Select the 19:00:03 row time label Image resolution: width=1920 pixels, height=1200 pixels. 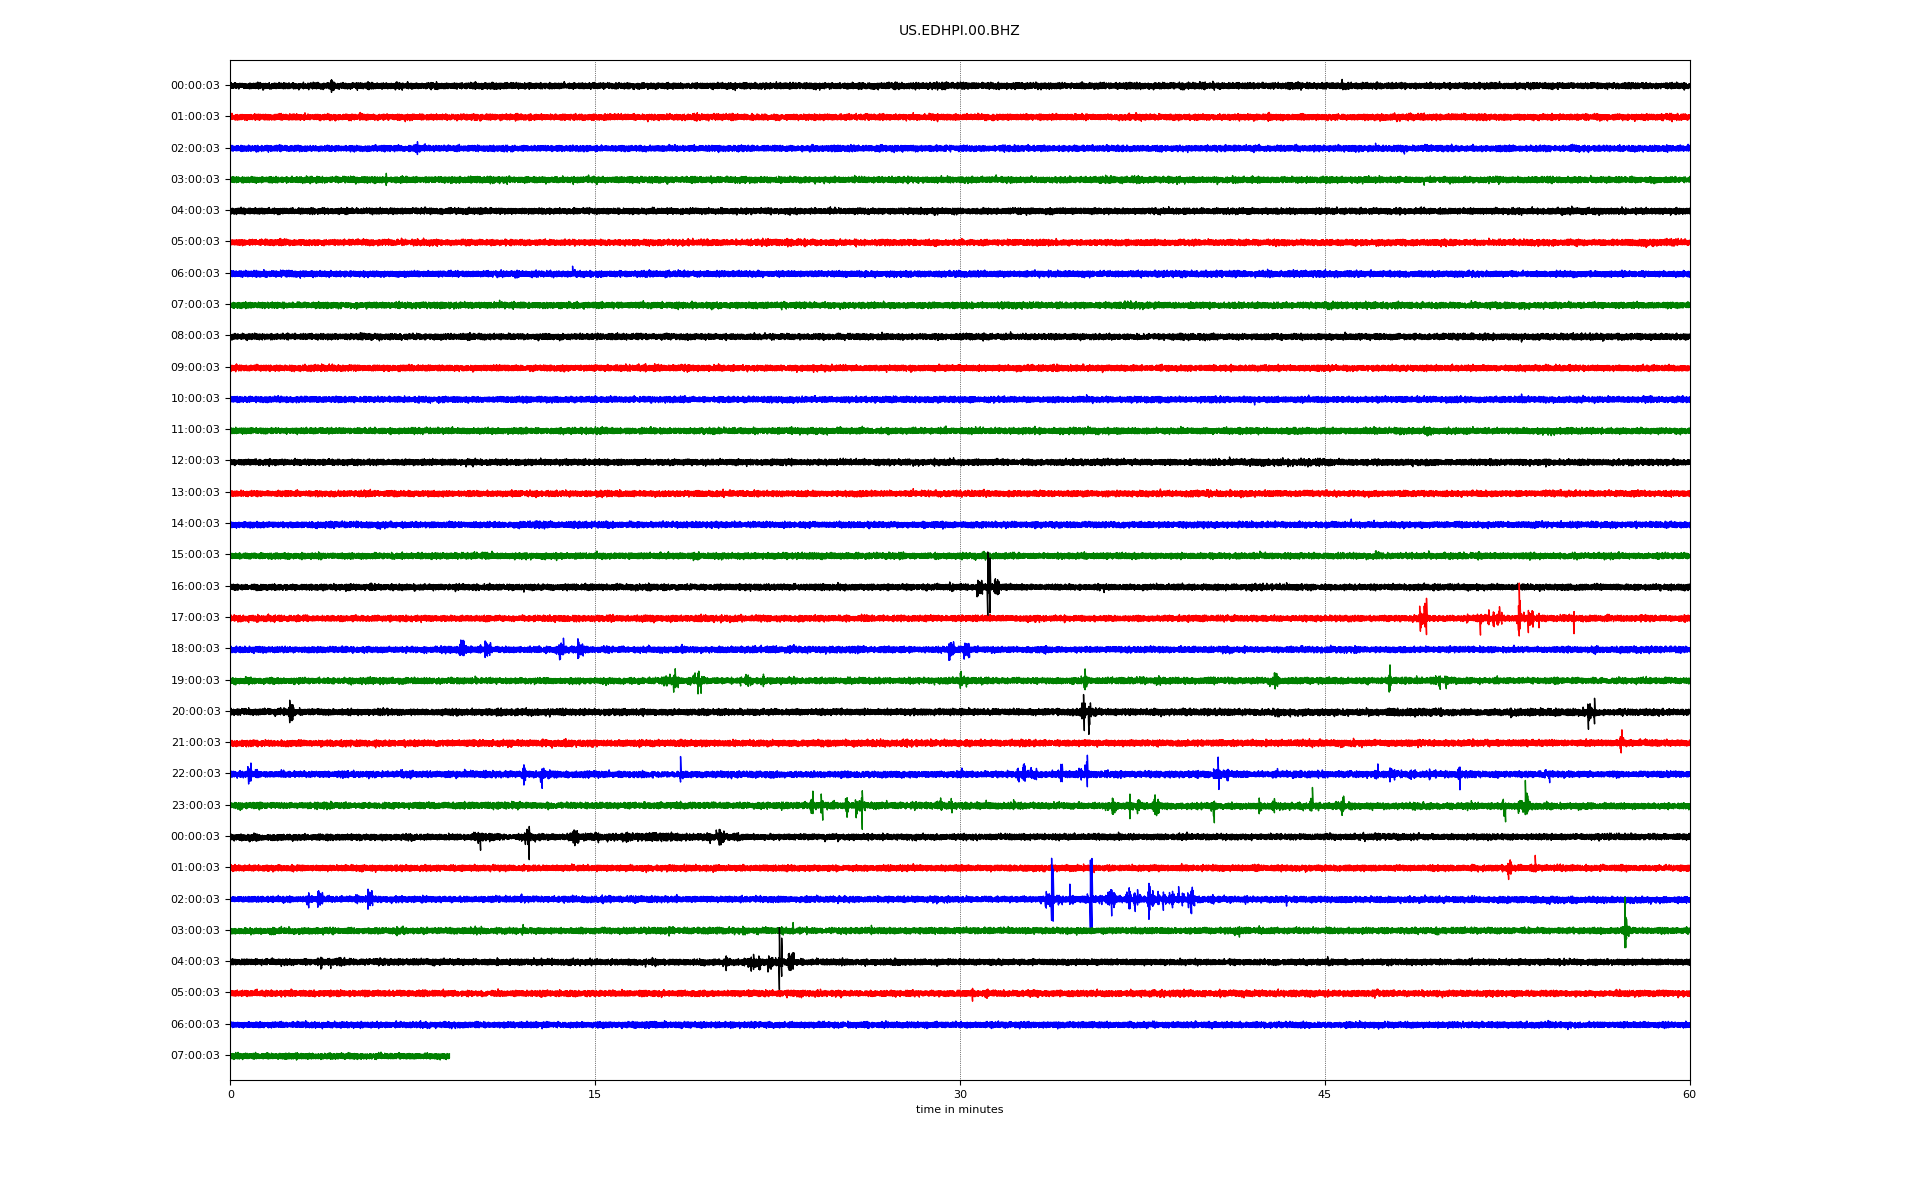coord(195,681)
